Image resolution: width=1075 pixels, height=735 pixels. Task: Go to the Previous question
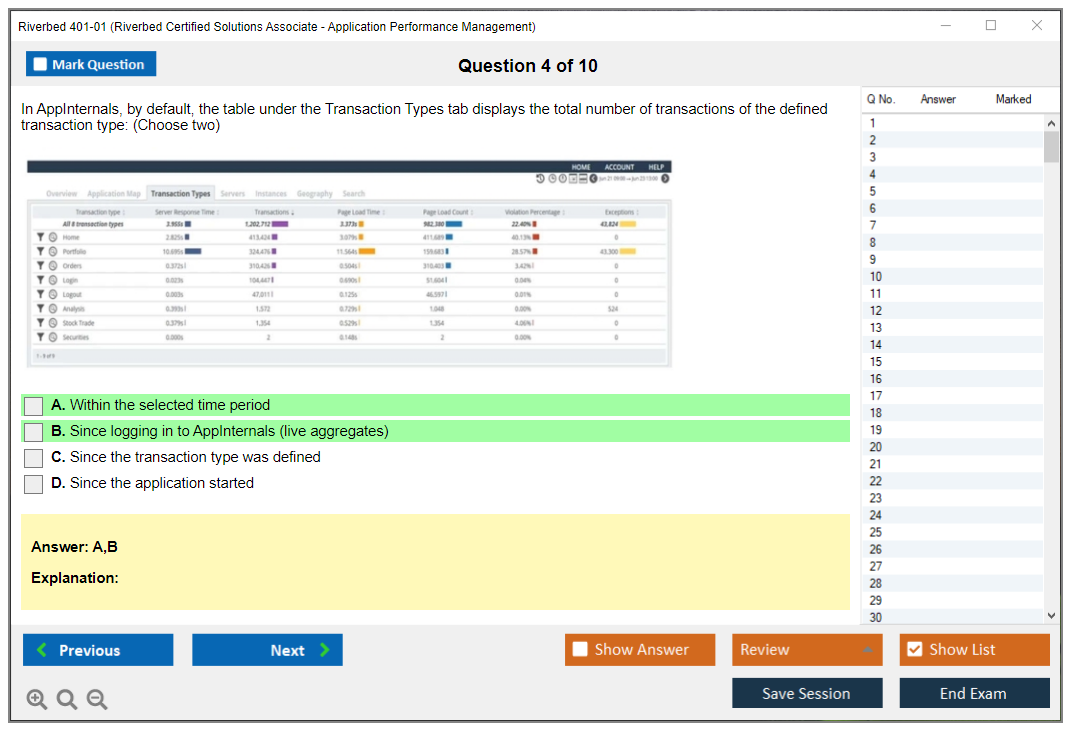point(98,650)
